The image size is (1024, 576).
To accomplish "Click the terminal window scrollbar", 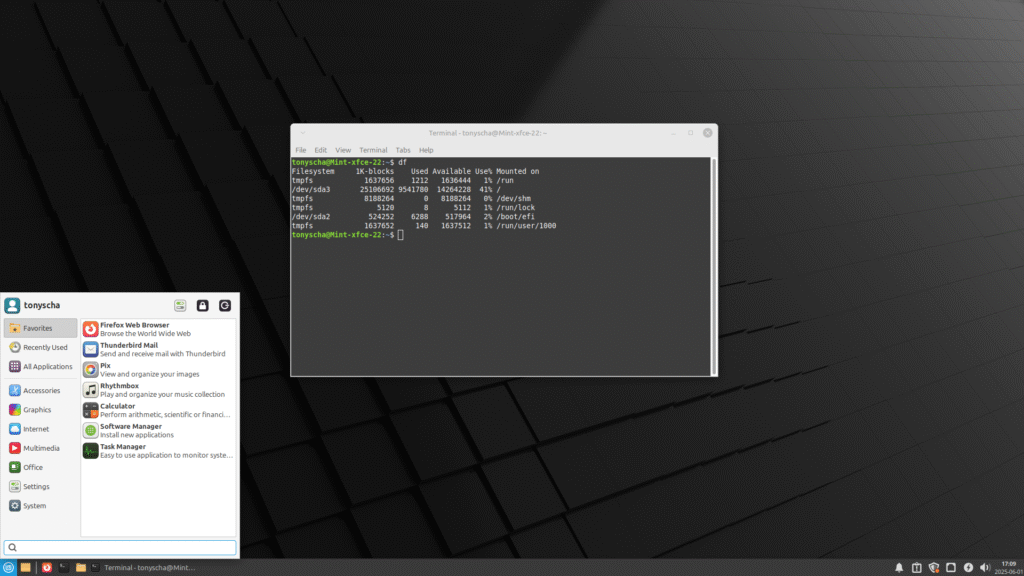I will click(714, 266).
